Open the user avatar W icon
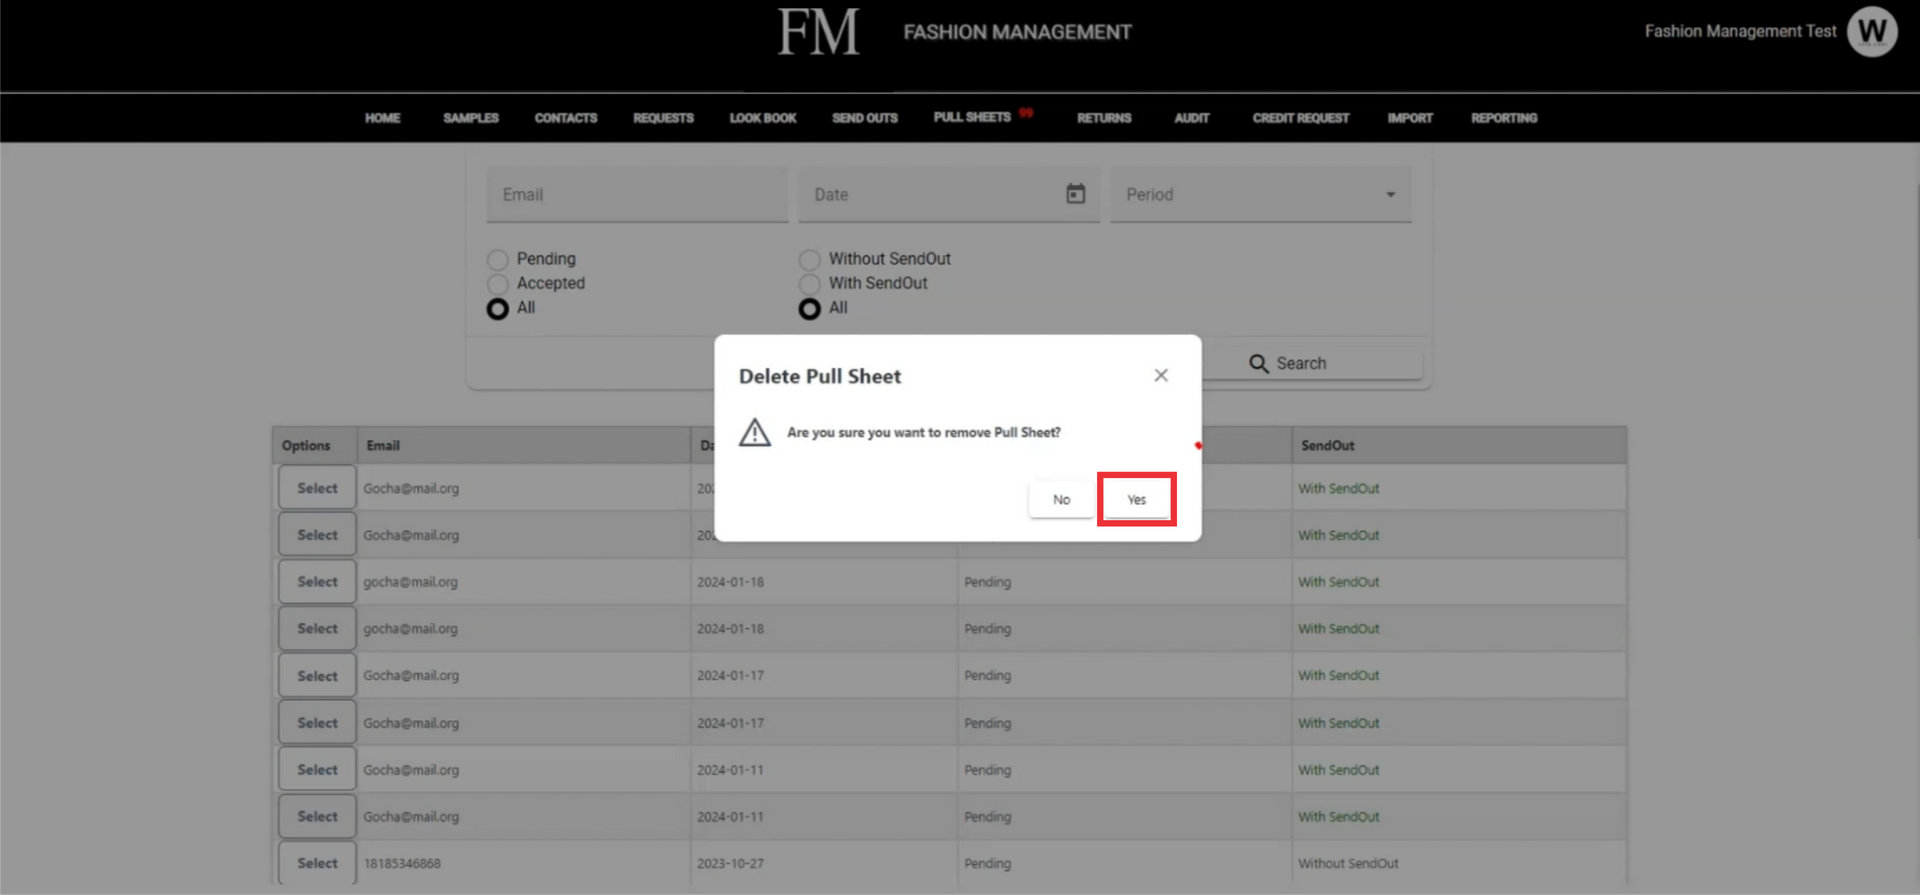 point(1872,32)
